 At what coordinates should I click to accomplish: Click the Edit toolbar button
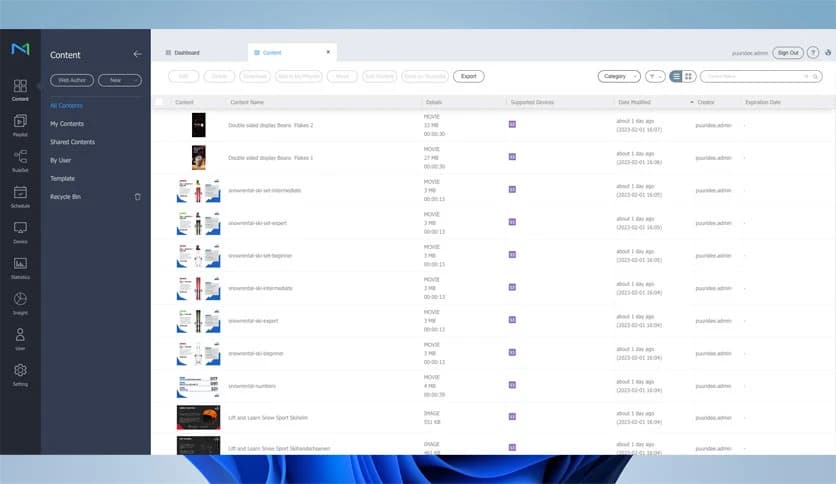(183, 76)
